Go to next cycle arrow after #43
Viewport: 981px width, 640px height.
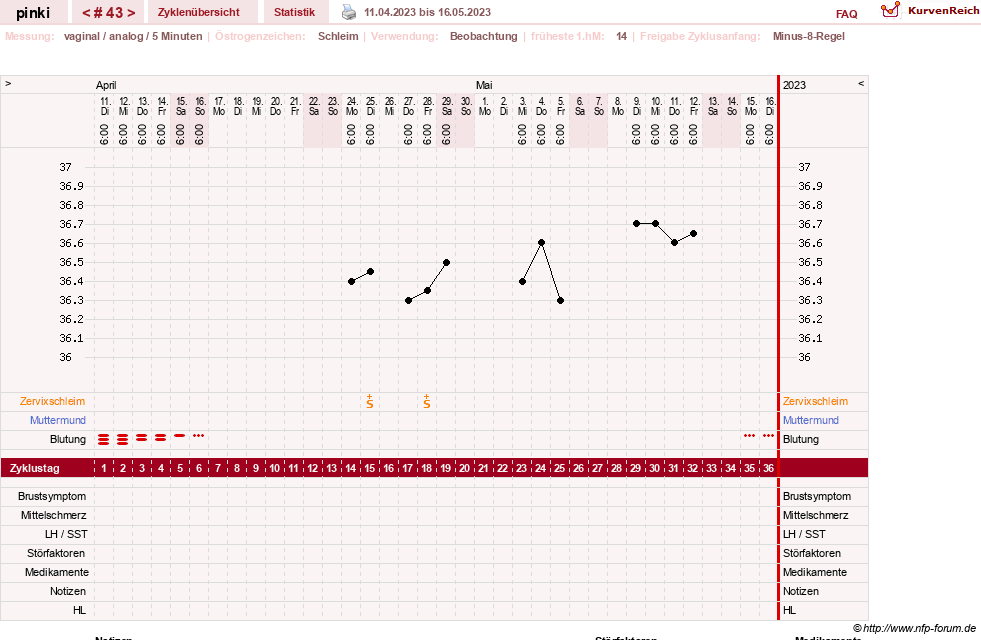131,13
